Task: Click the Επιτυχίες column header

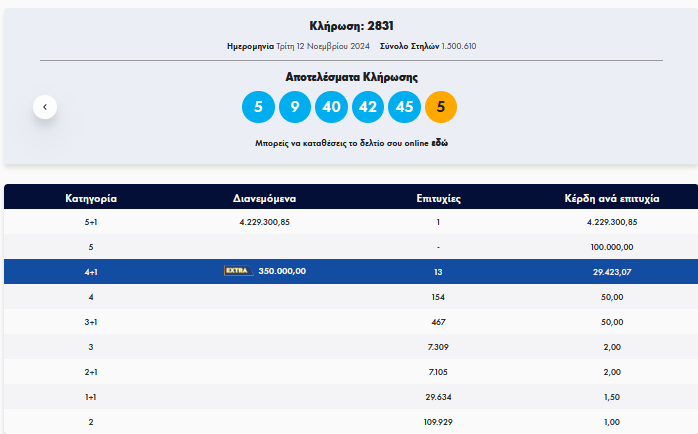Action: [438, 198]
